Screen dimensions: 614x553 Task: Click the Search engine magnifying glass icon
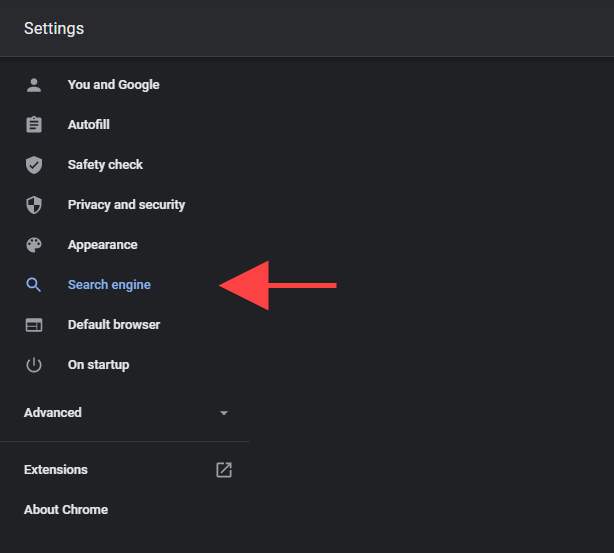tap(34, 285)
